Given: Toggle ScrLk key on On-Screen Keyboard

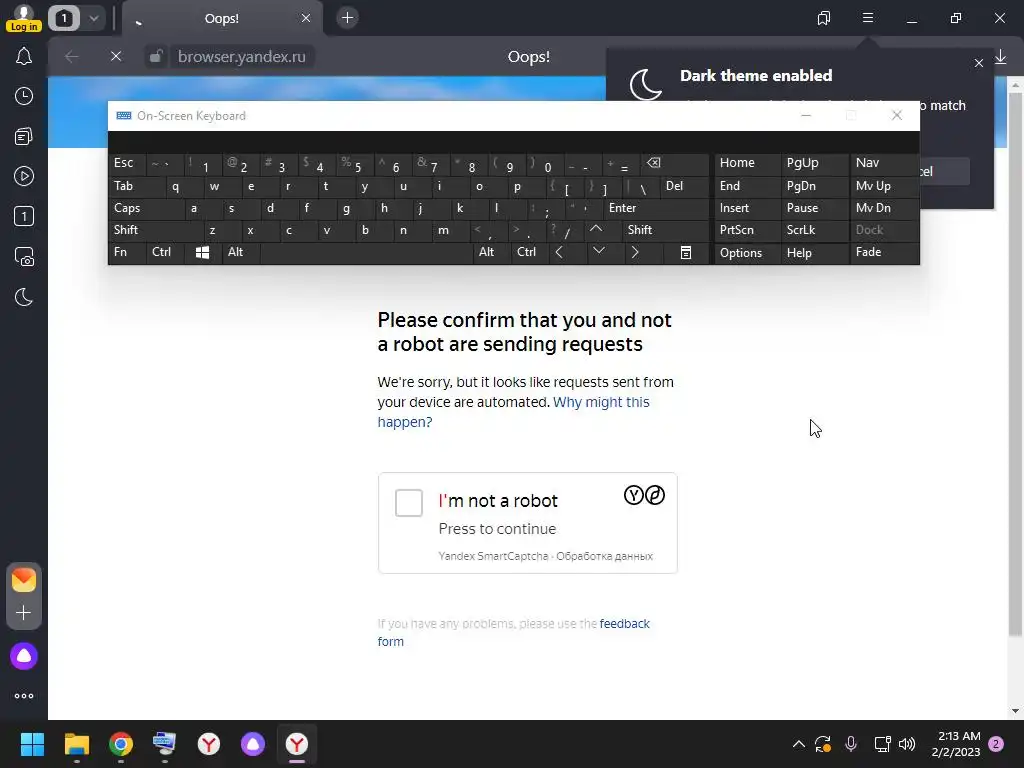Looking at the screenshot, I should (x=815, y=230).
